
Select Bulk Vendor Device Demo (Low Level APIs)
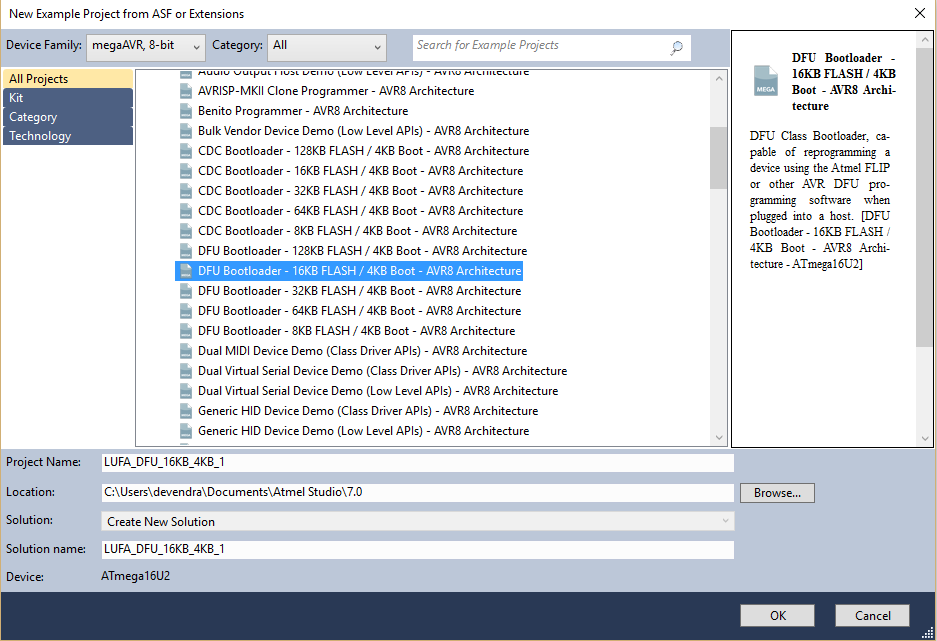tap(363, 131)
